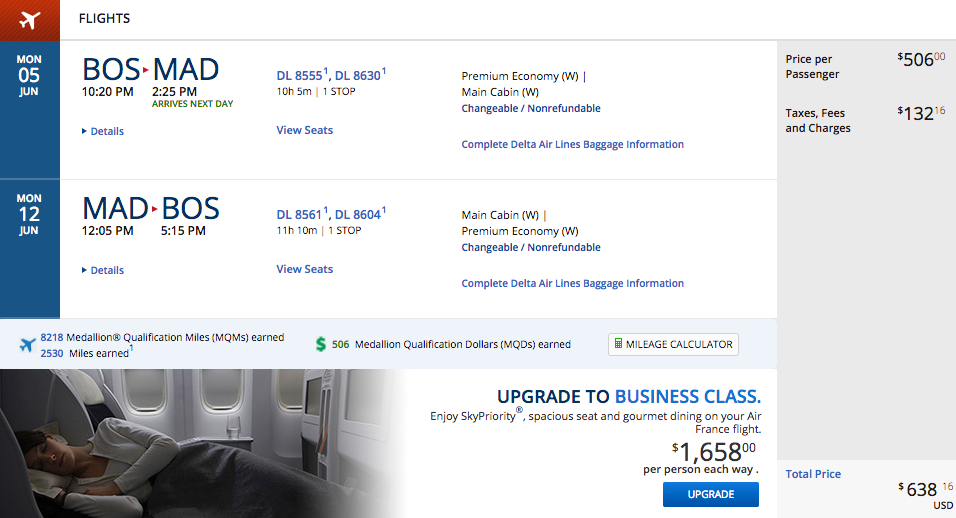Click the red arrow between BOS and MAD
Image resolution: width=956 pixels, height=518 pixels.
(146, 70)
